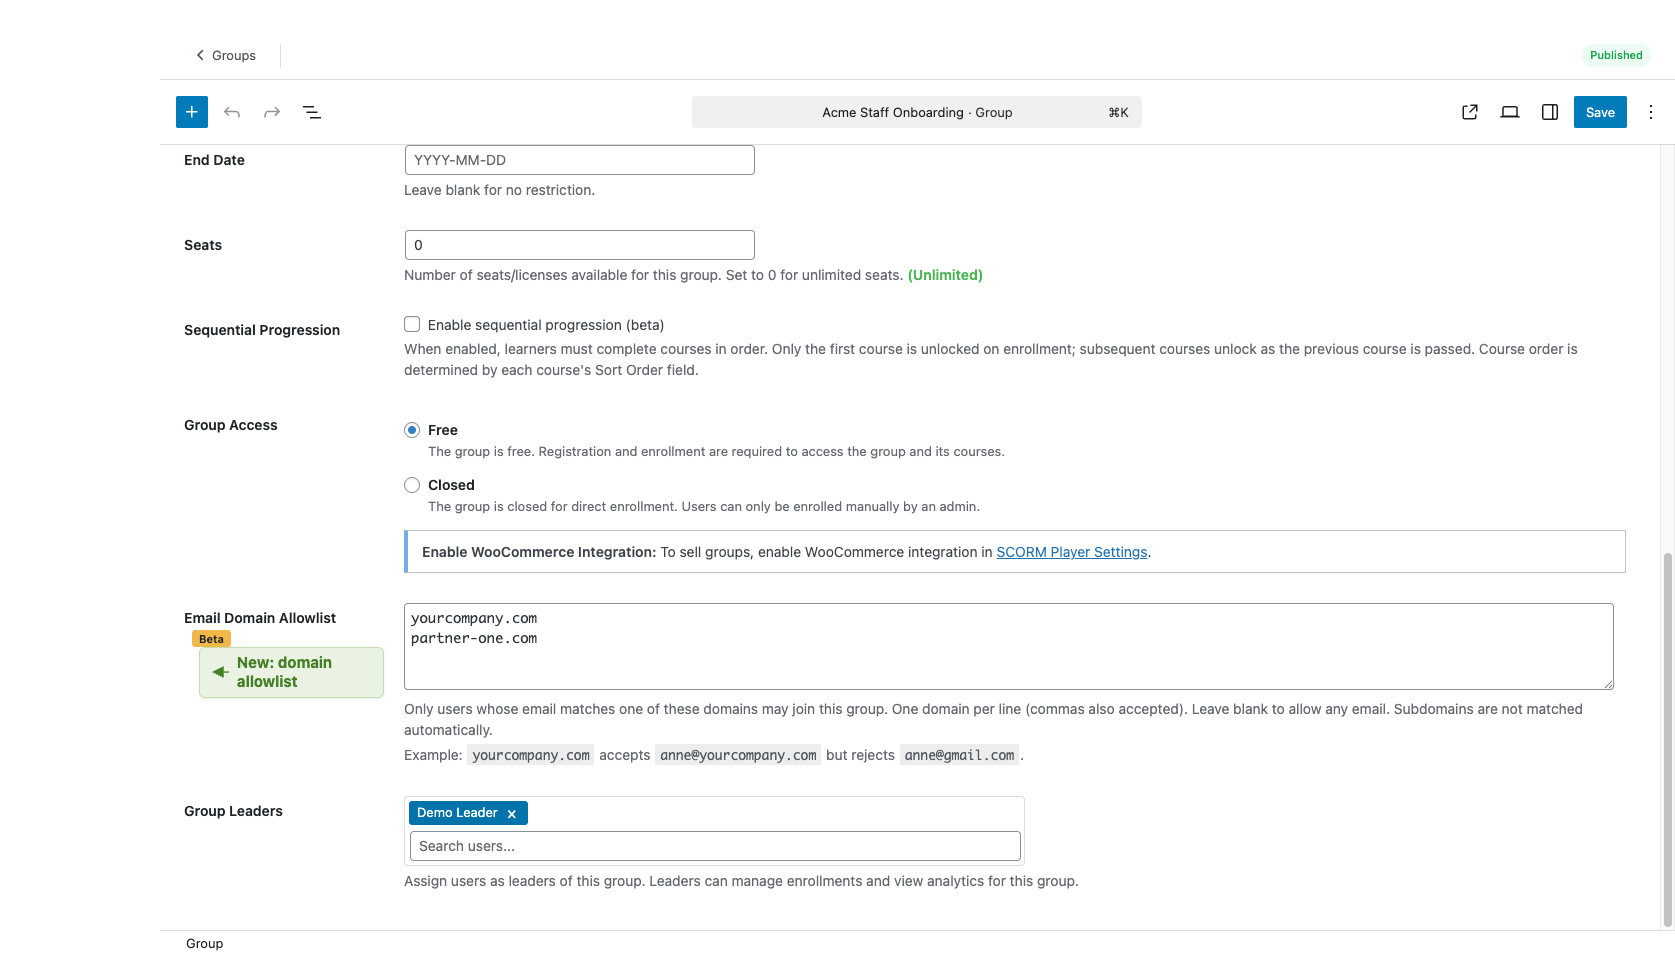The height and width of the screenshot is (955, 1675).
Task: View the group in a new tab
Action: click(x=1469, y=112)
